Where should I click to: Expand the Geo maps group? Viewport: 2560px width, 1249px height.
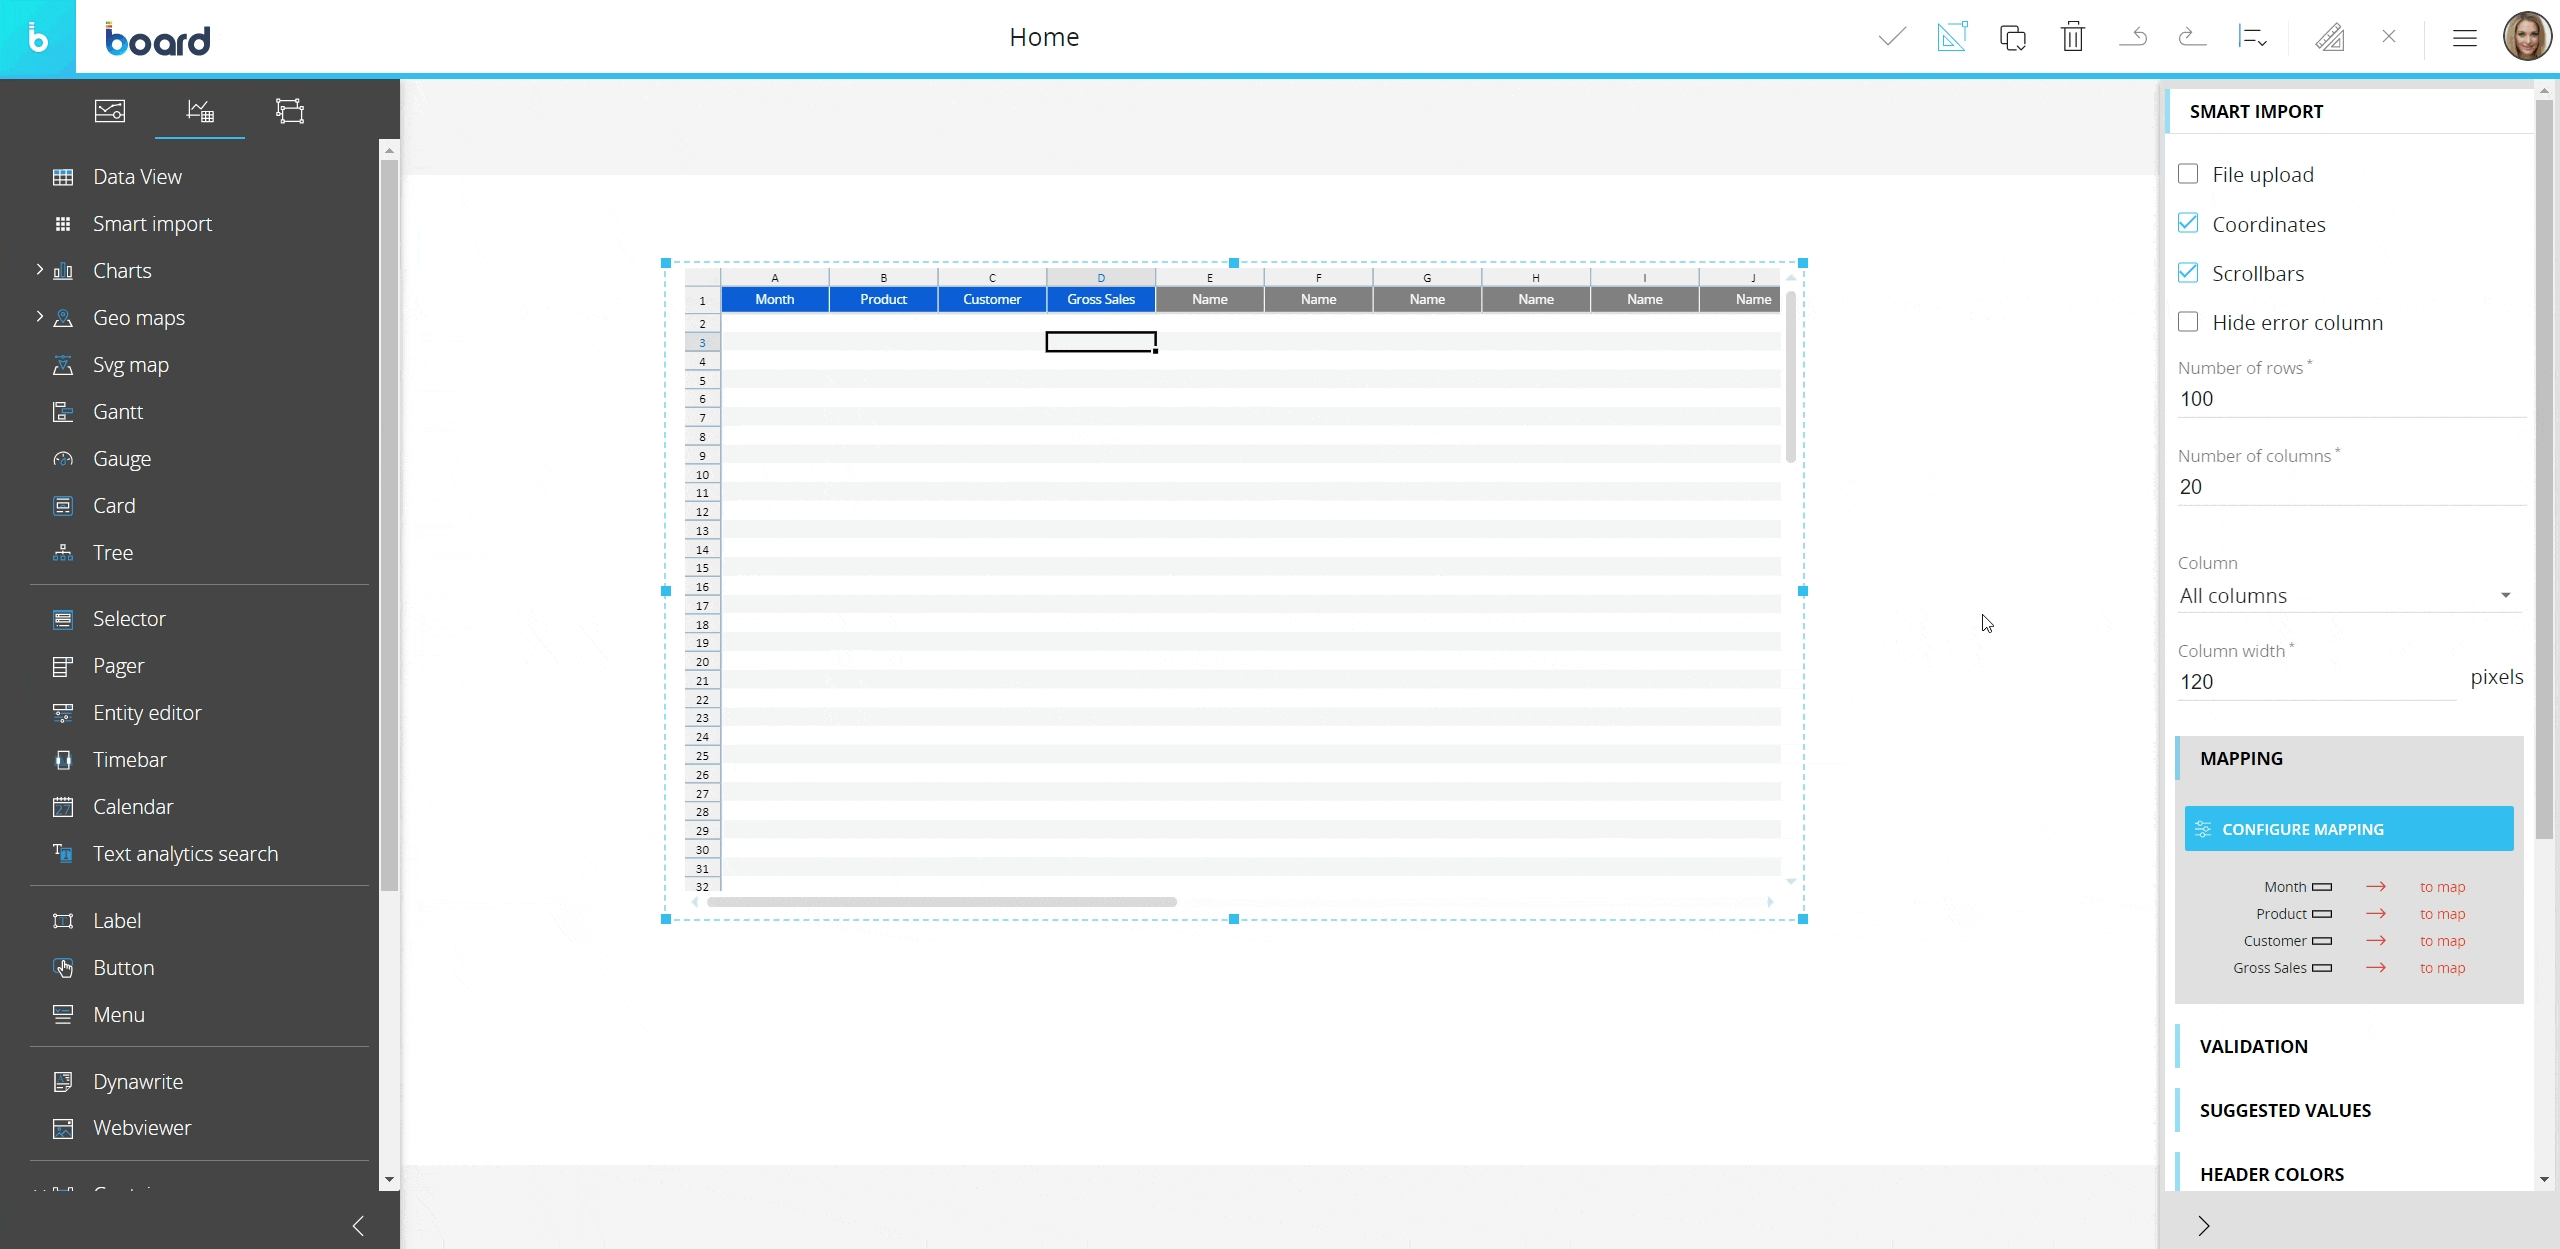coord(39,317)
